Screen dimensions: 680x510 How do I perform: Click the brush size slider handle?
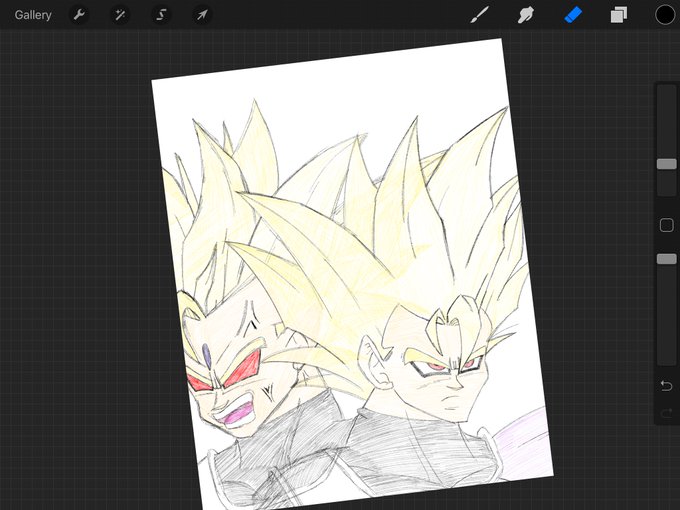coord(667,164)
